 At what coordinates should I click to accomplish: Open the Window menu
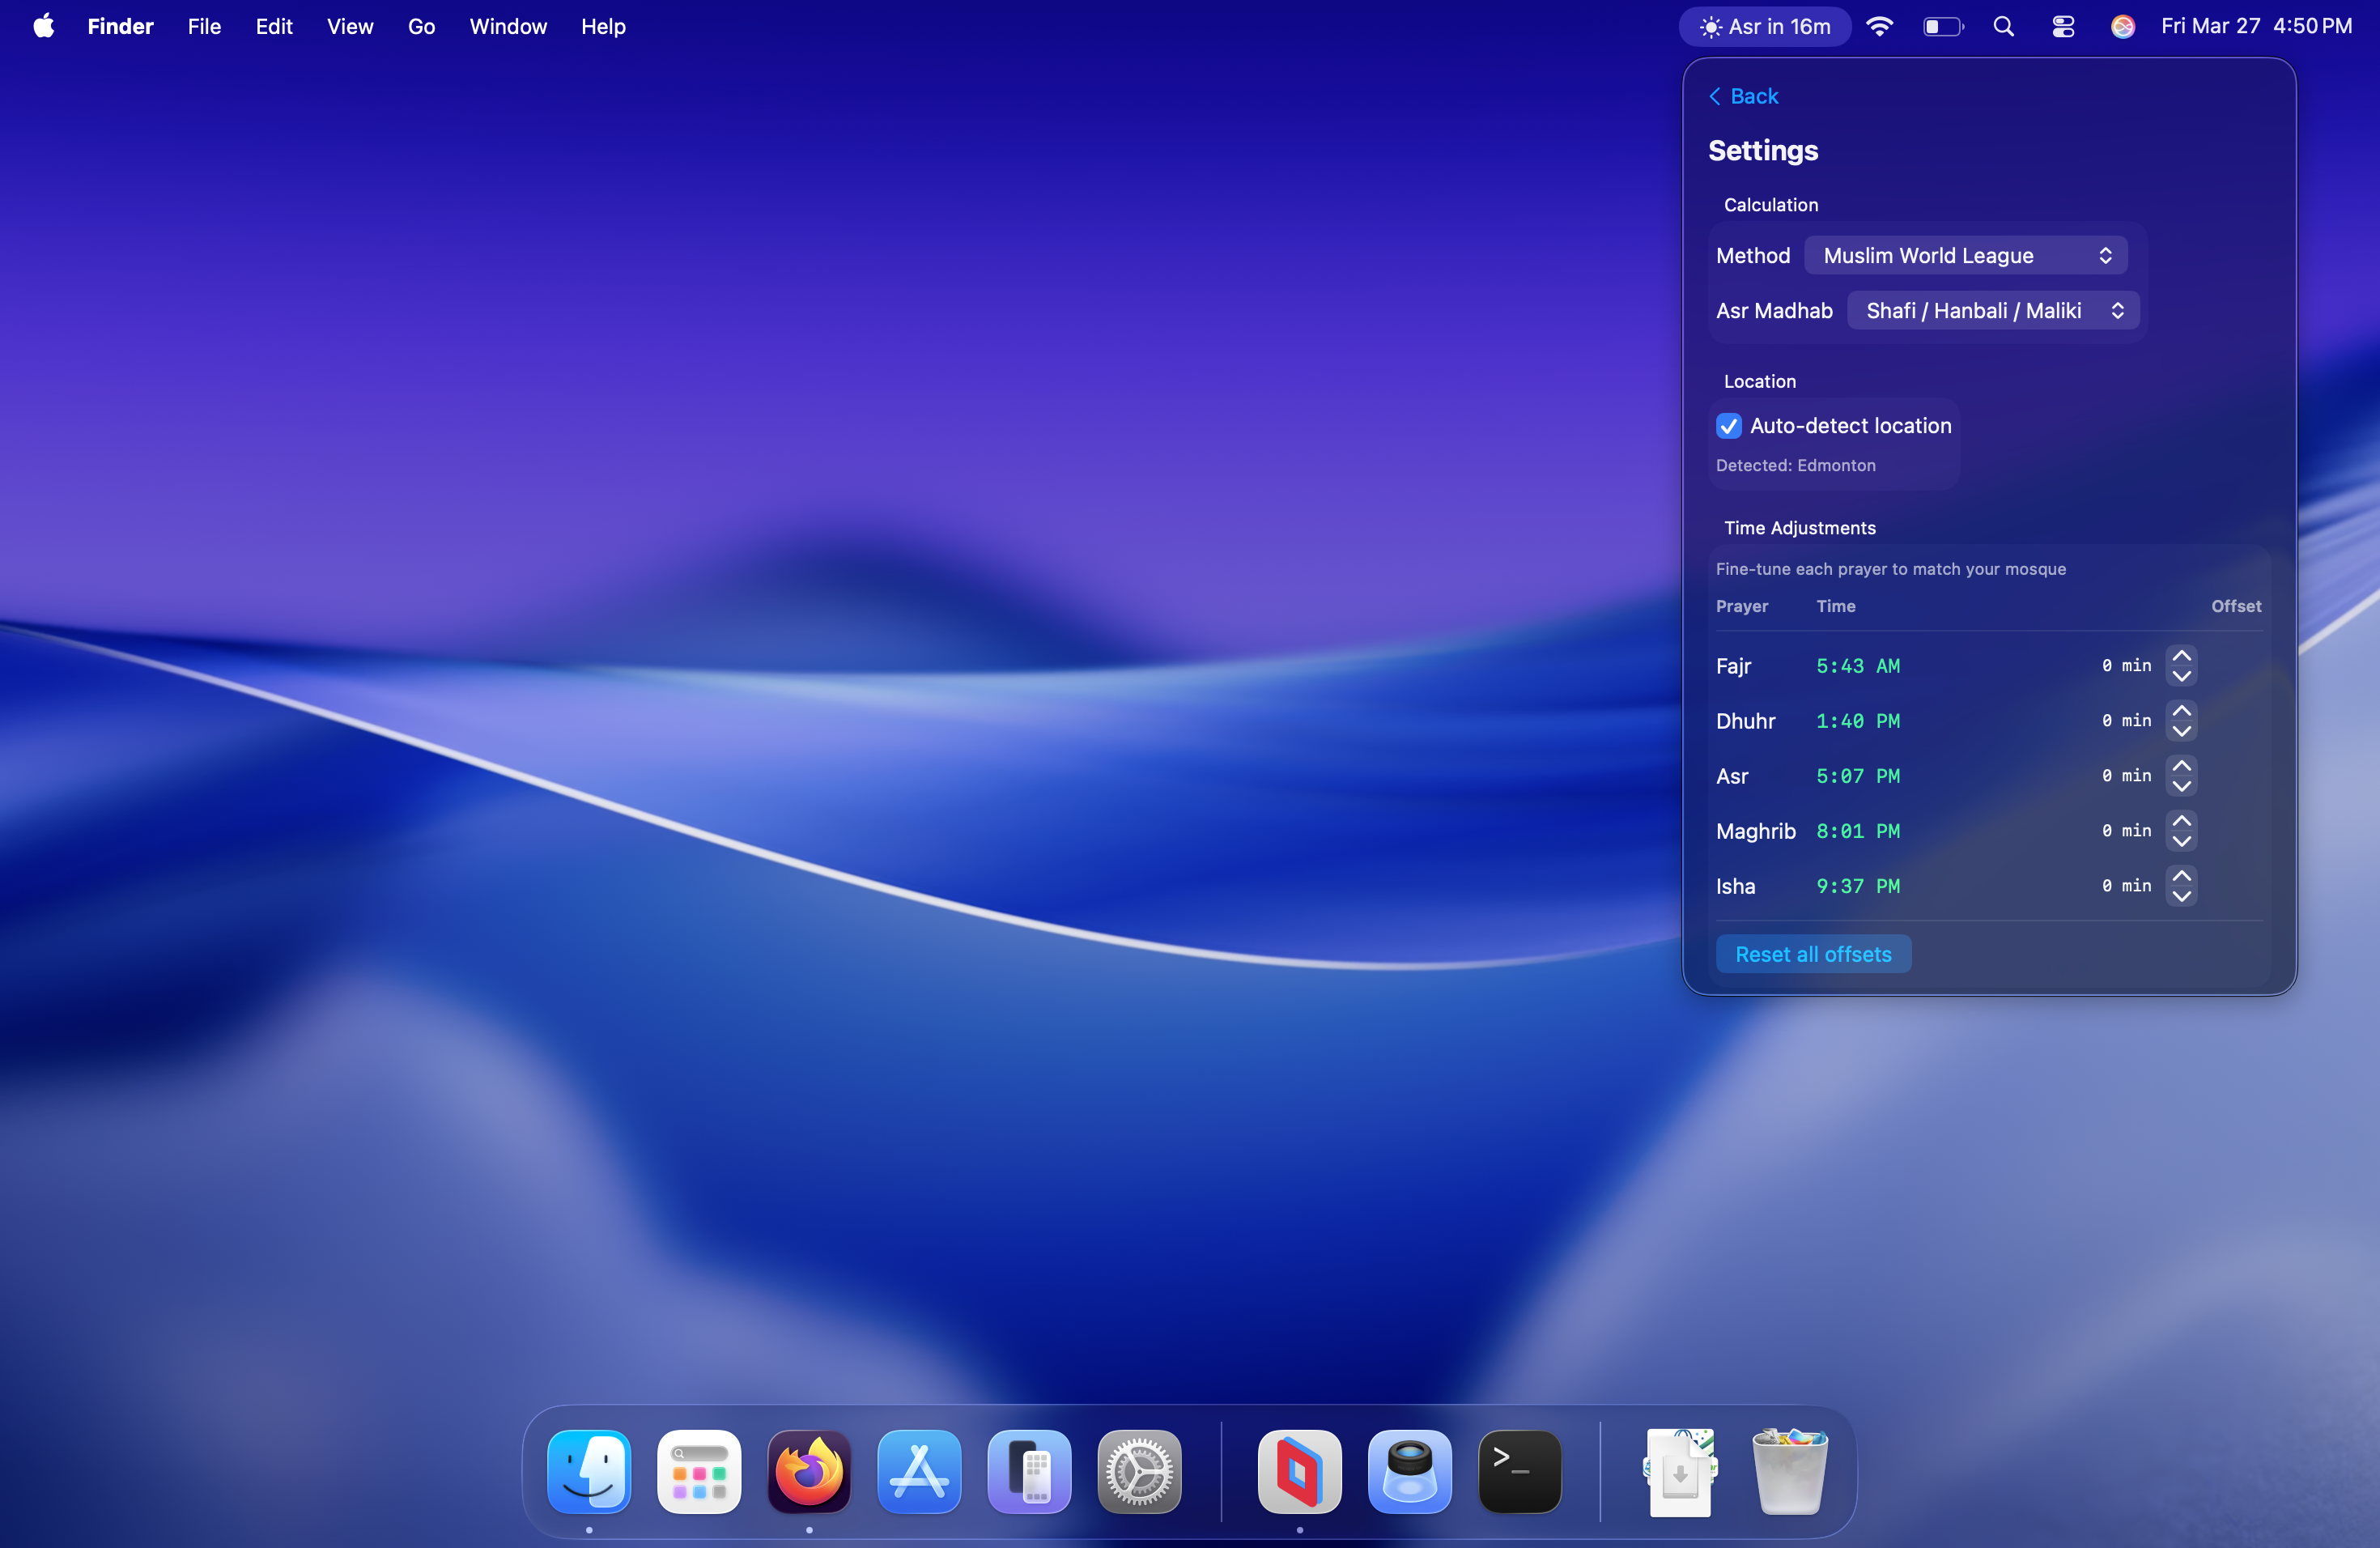(x=508, y=27)
